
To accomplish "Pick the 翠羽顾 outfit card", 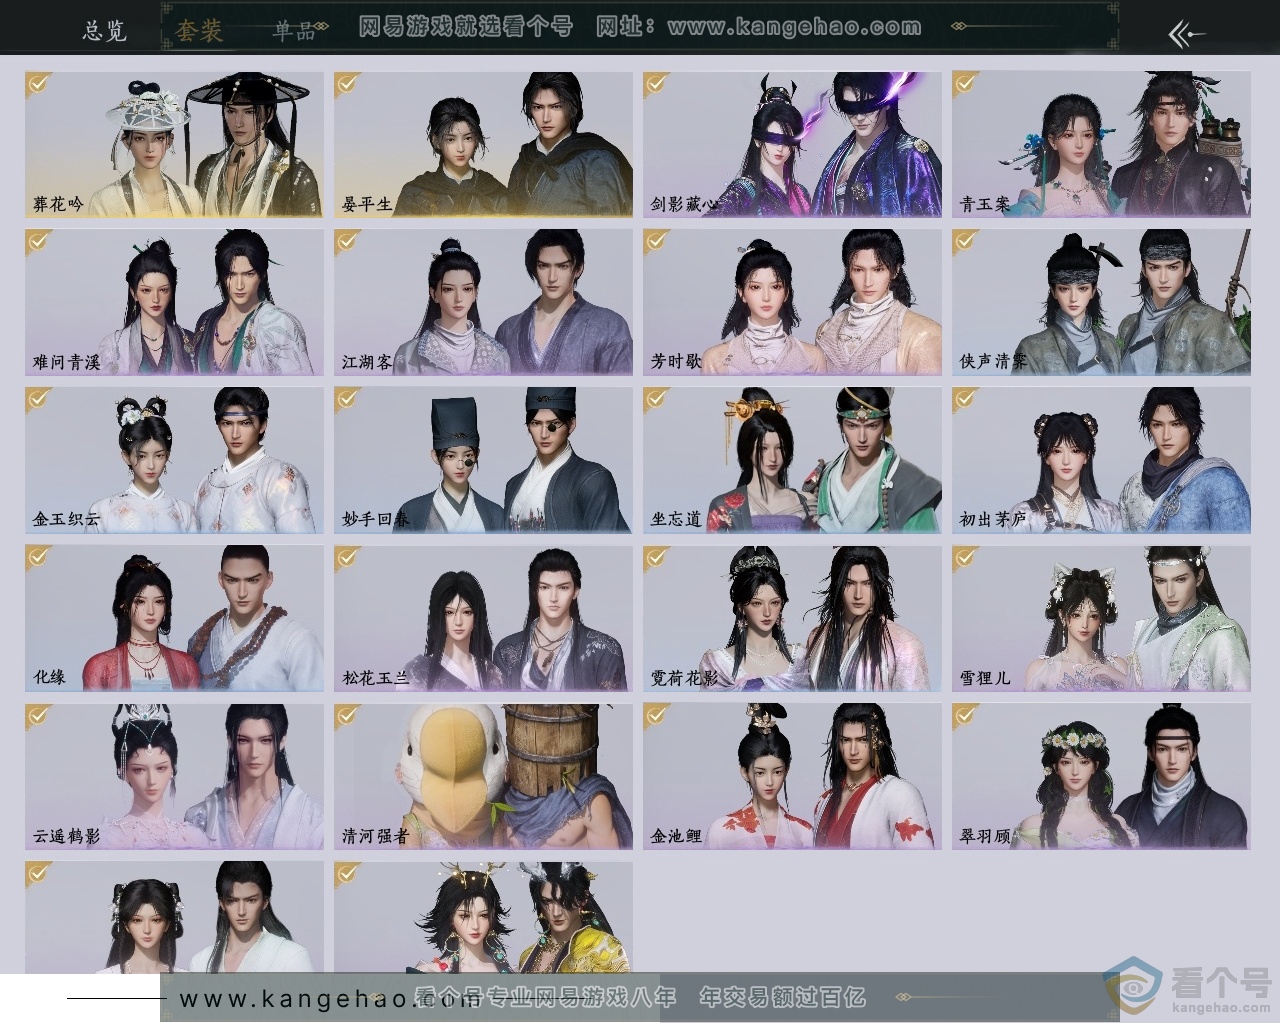I will [1101, 776].
